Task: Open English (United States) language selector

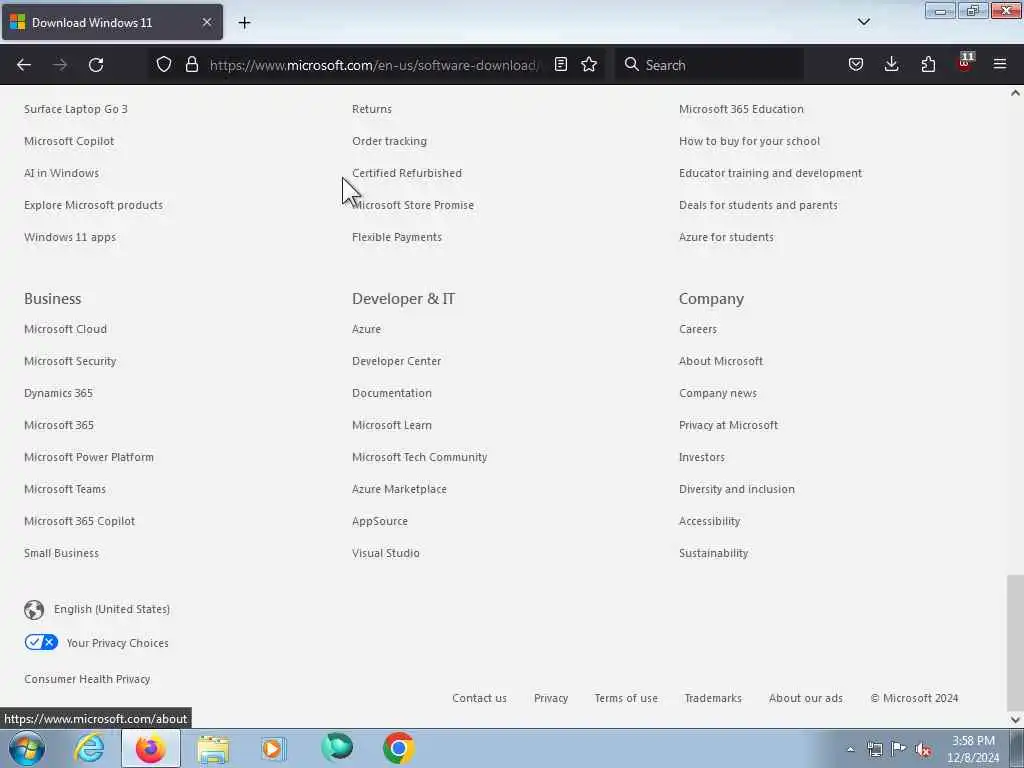Action: (112, 609)
